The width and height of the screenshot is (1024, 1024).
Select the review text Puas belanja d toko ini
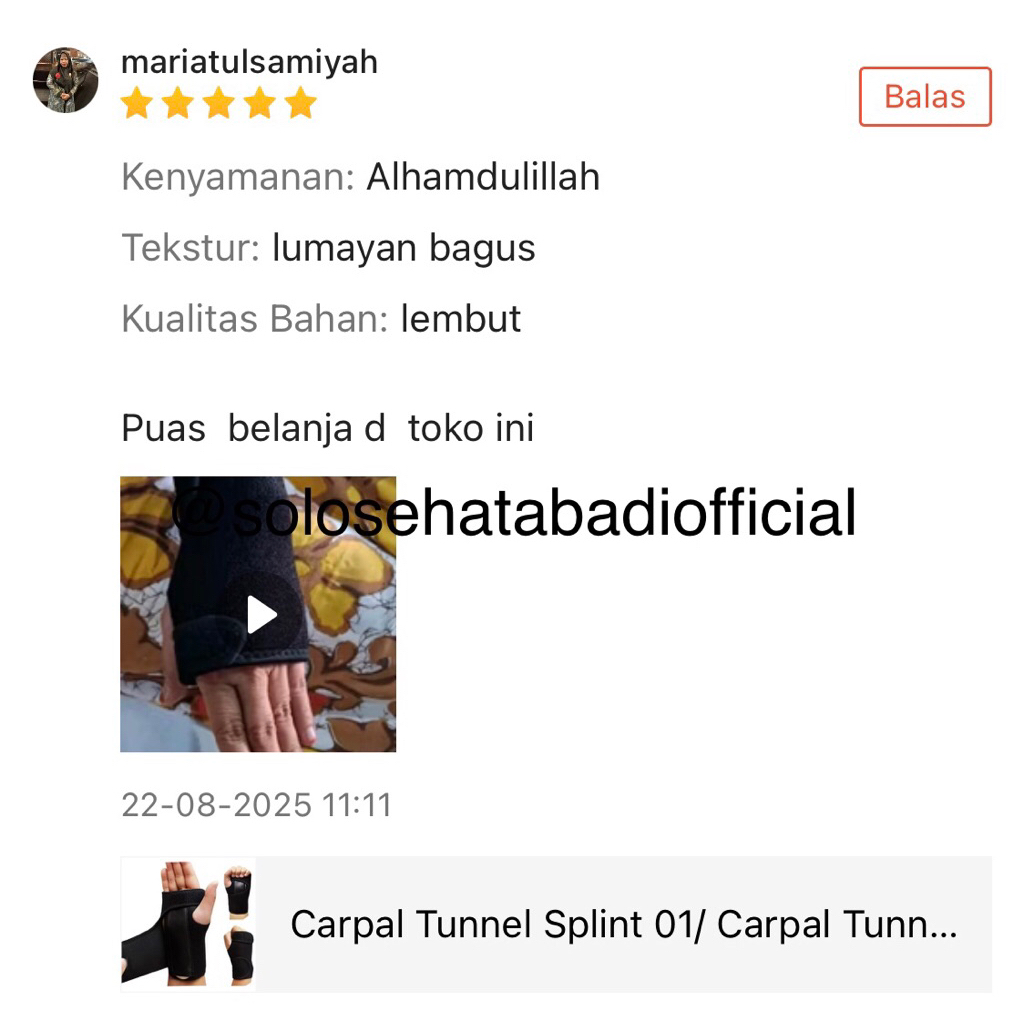pyautogui.click(x=328, y=428)
